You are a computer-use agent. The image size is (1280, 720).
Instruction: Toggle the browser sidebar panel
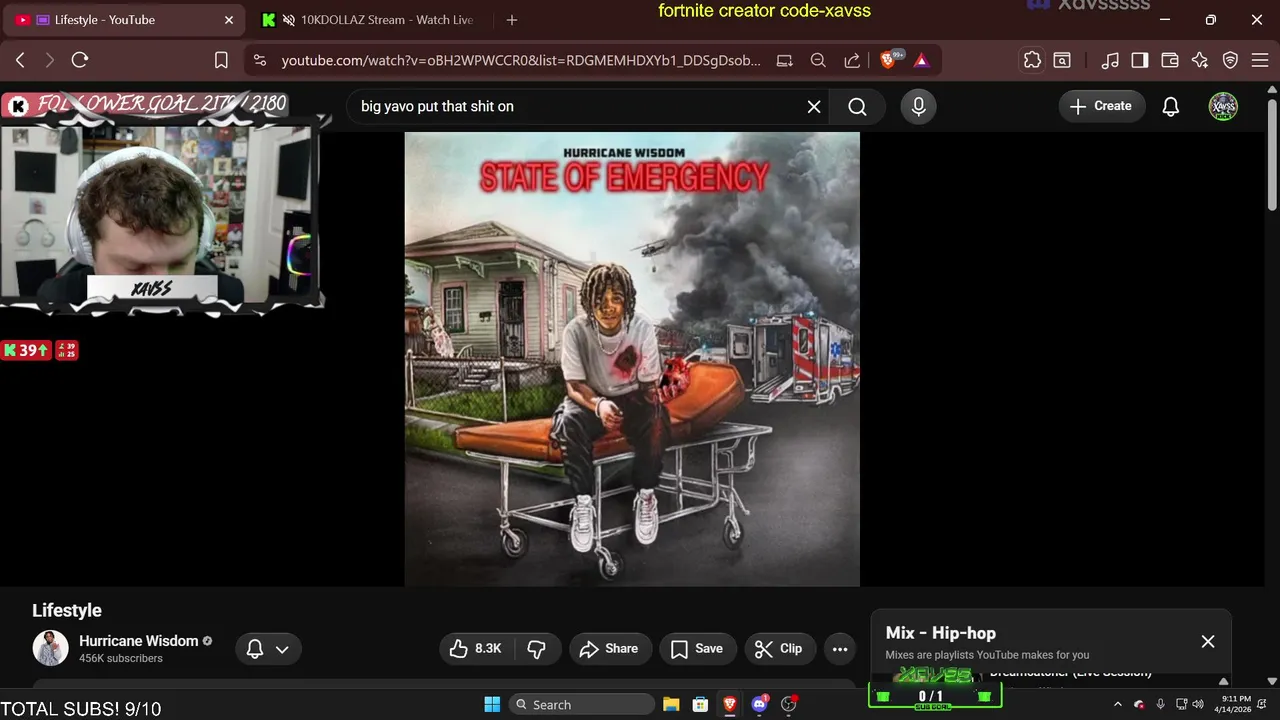point(1140,60)
